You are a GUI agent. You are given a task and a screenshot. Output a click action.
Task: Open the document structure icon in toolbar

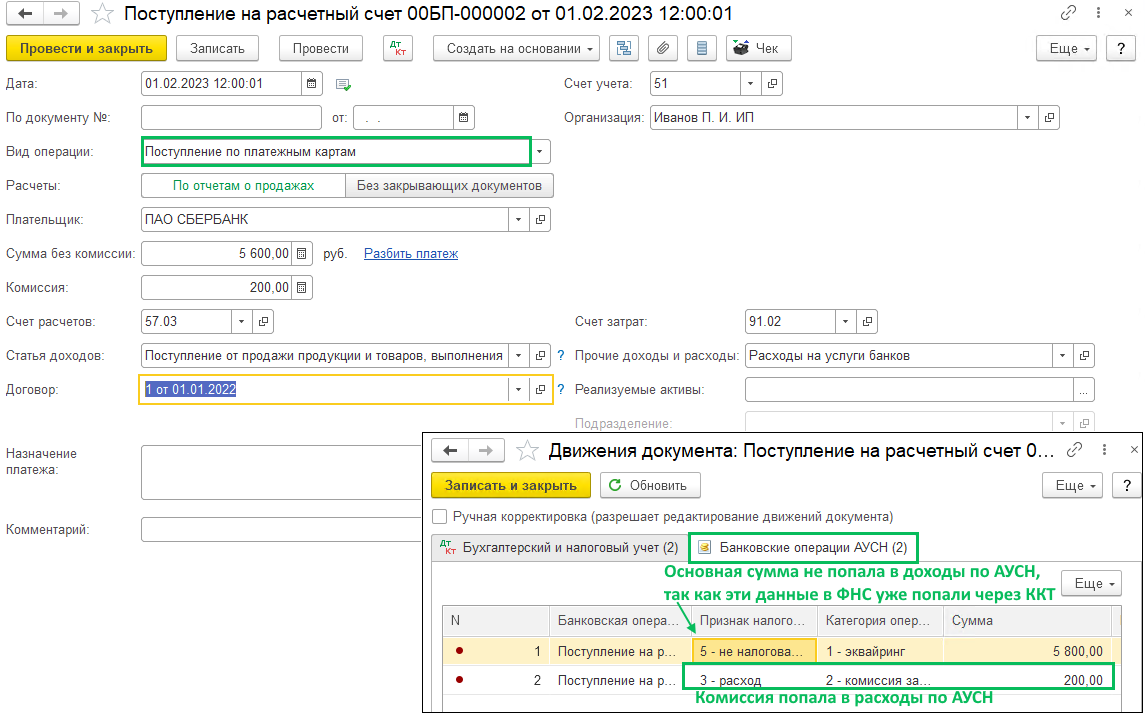click(x=625, y=48)
